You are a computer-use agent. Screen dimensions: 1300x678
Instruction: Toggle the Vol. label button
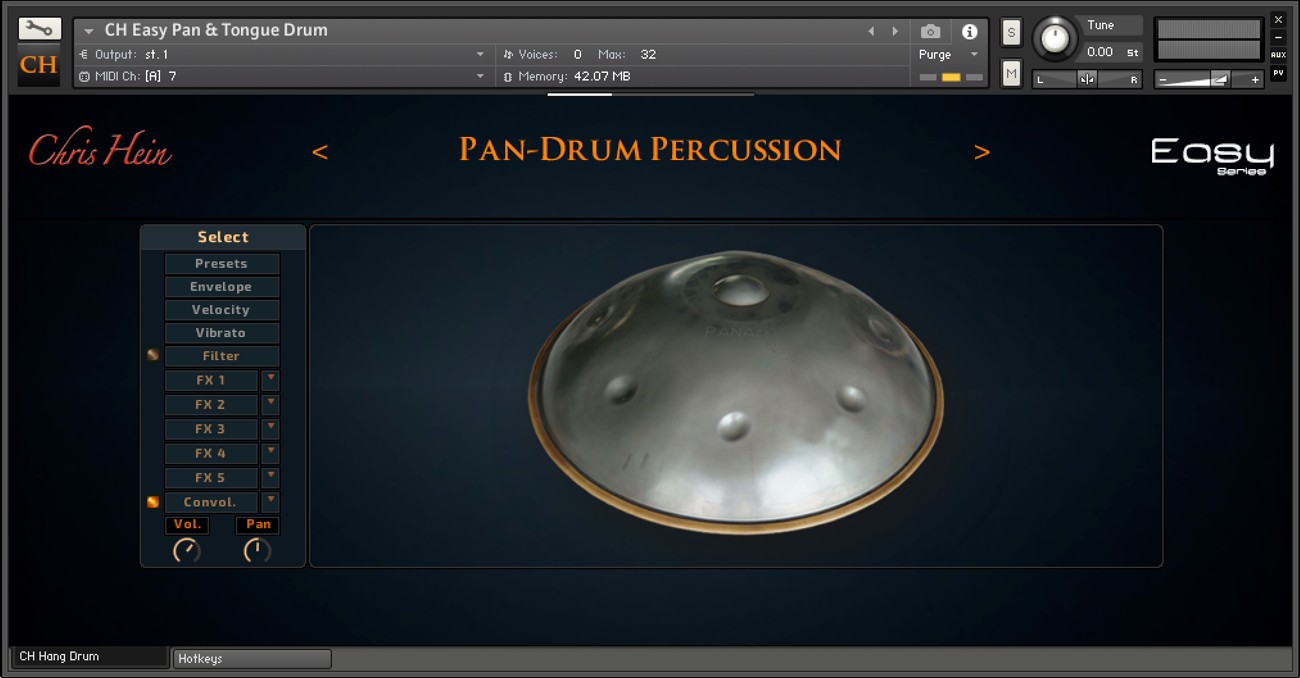[x=187, y=525]
